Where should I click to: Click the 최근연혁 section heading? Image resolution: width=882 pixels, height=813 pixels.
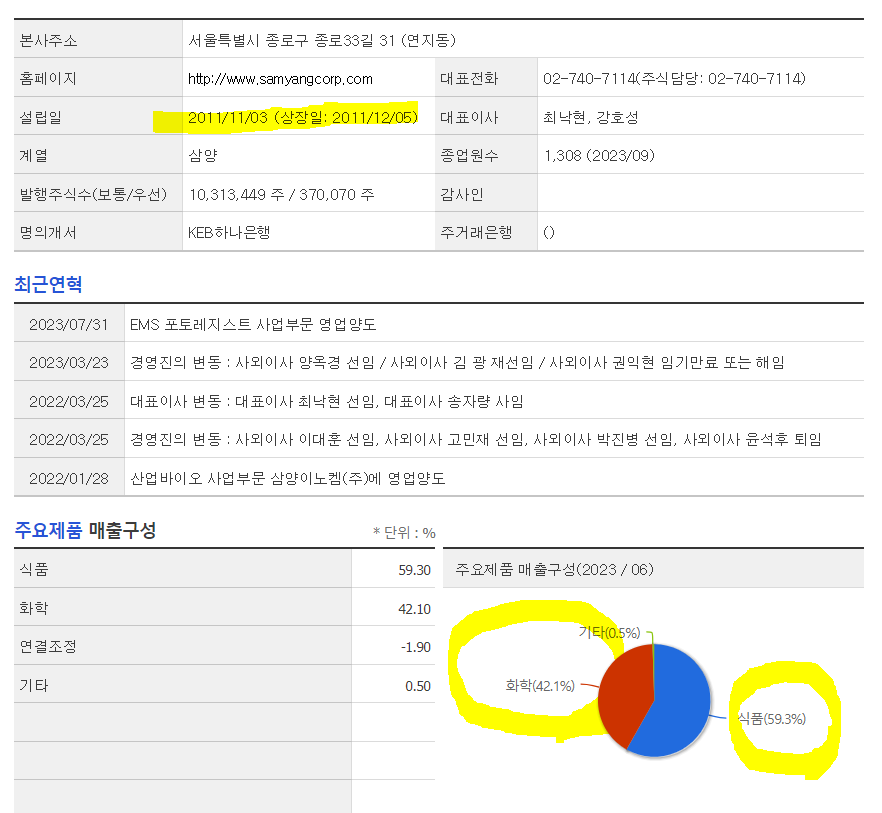coord(48,285)
